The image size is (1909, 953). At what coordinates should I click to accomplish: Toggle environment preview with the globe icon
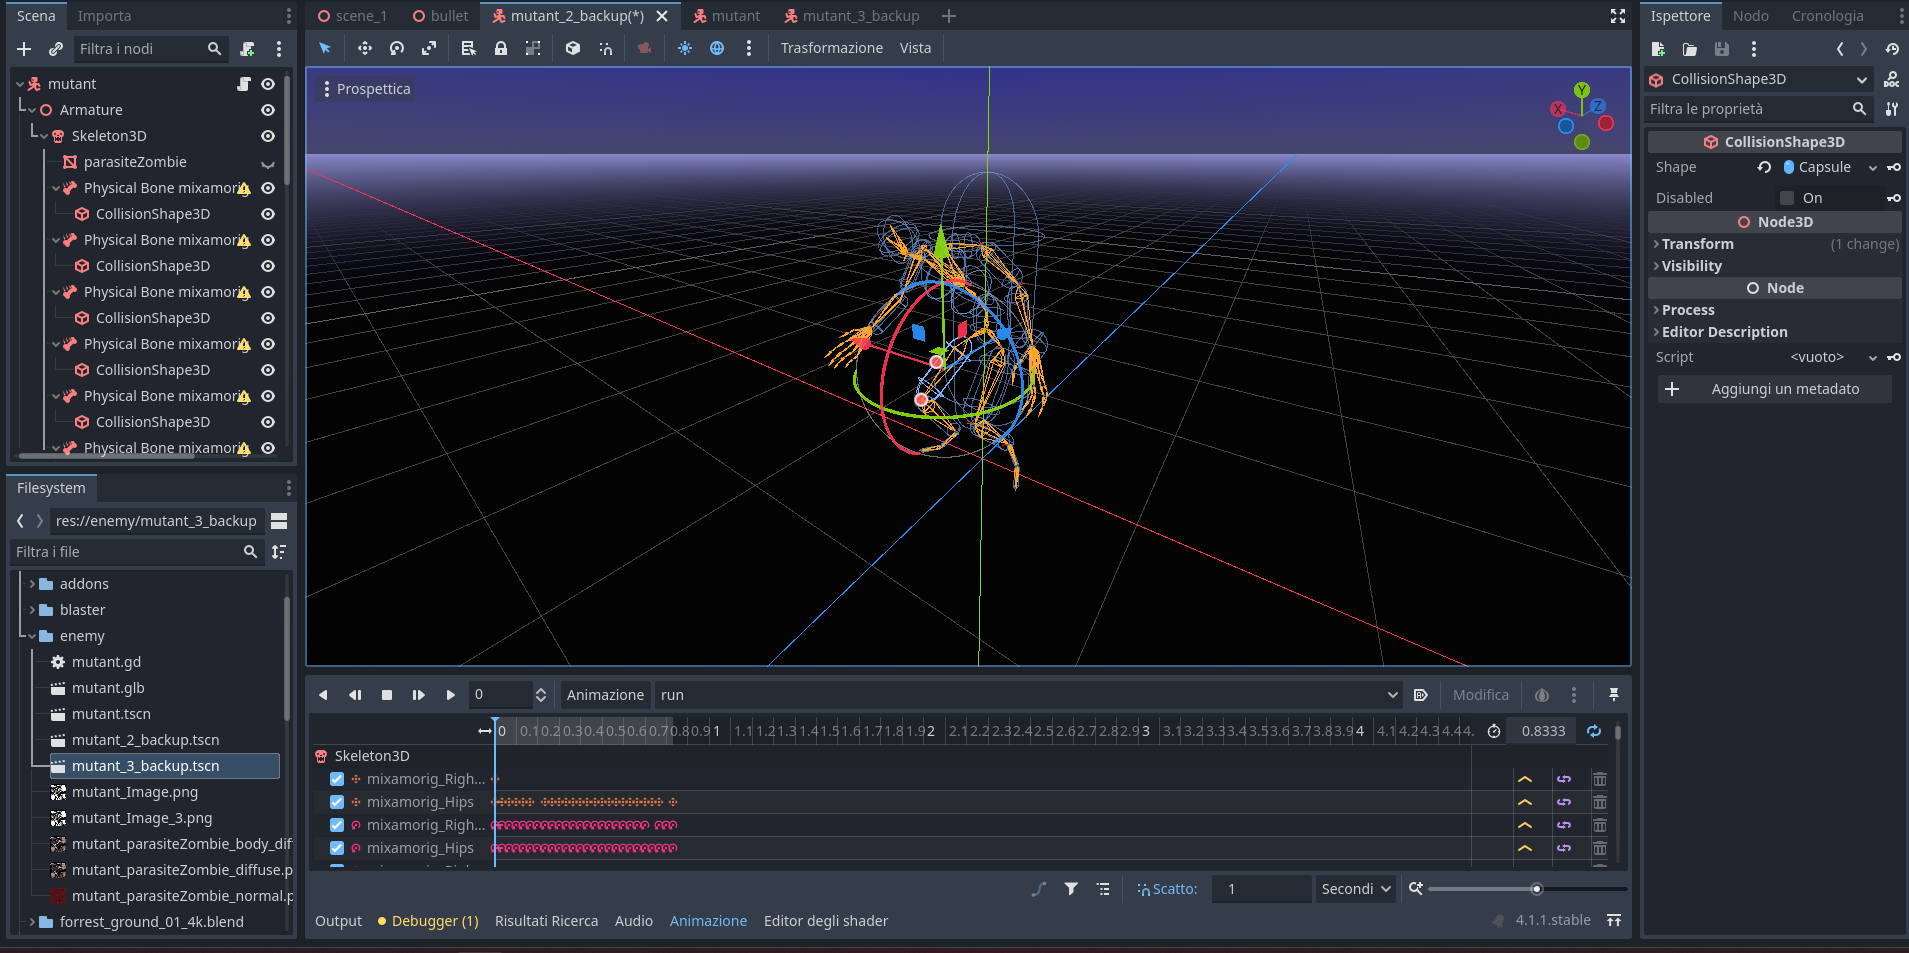tap(718, 47)
